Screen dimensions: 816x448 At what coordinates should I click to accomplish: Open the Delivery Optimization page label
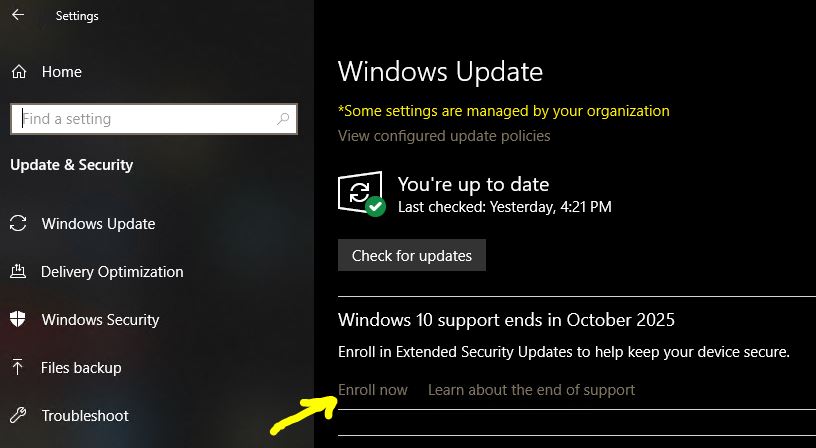[112, 272]
